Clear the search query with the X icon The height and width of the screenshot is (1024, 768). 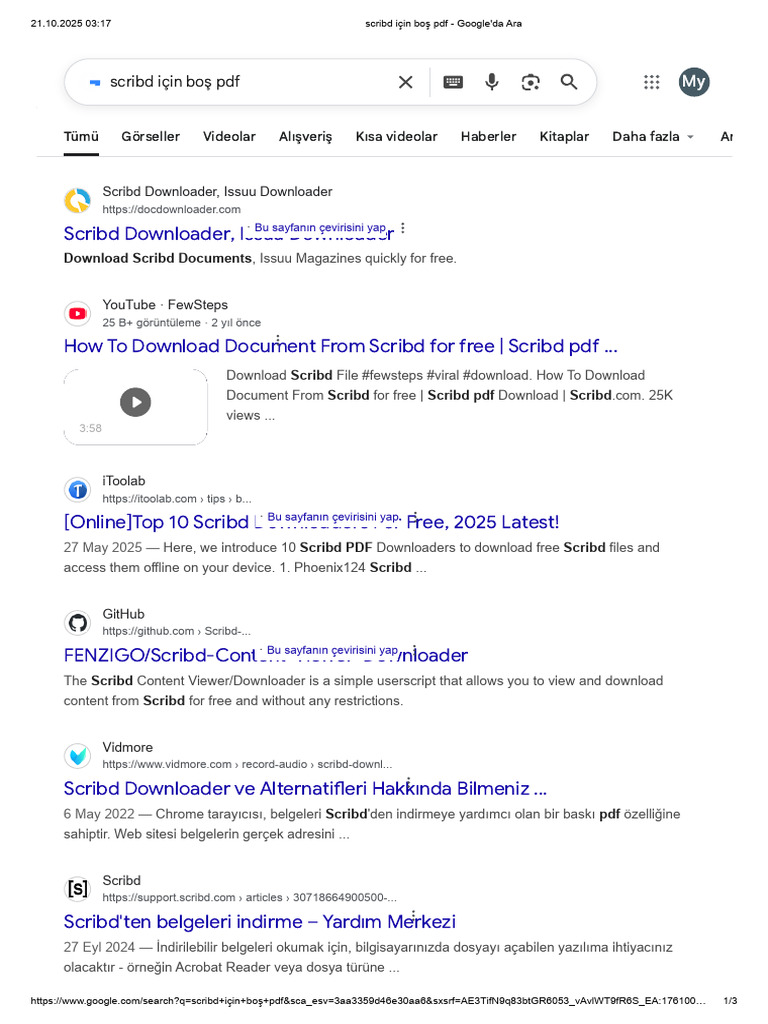(406, 82)
